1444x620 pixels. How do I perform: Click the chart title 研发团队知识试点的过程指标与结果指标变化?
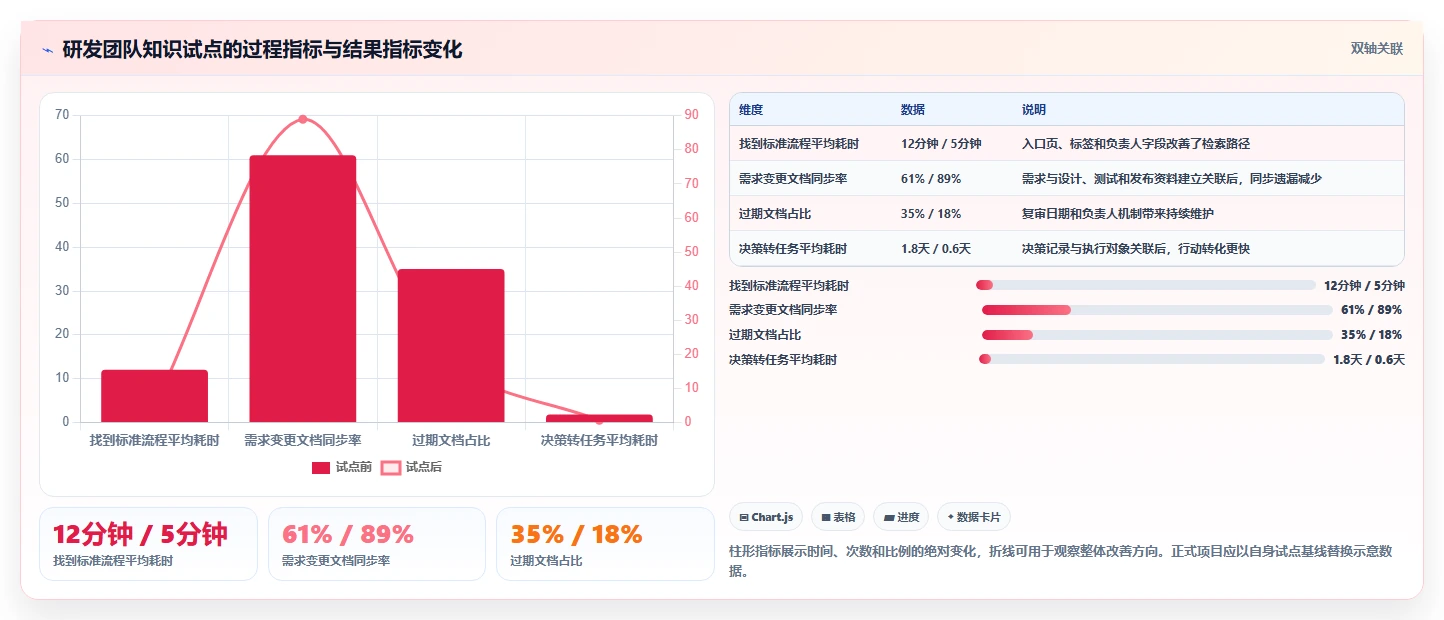(262, 50)
